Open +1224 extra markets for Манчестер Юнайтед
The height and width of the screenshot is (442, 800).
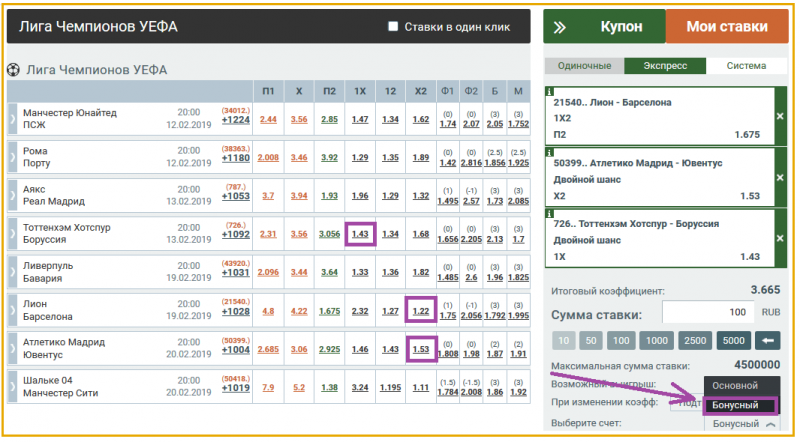(x=236, y=120)
